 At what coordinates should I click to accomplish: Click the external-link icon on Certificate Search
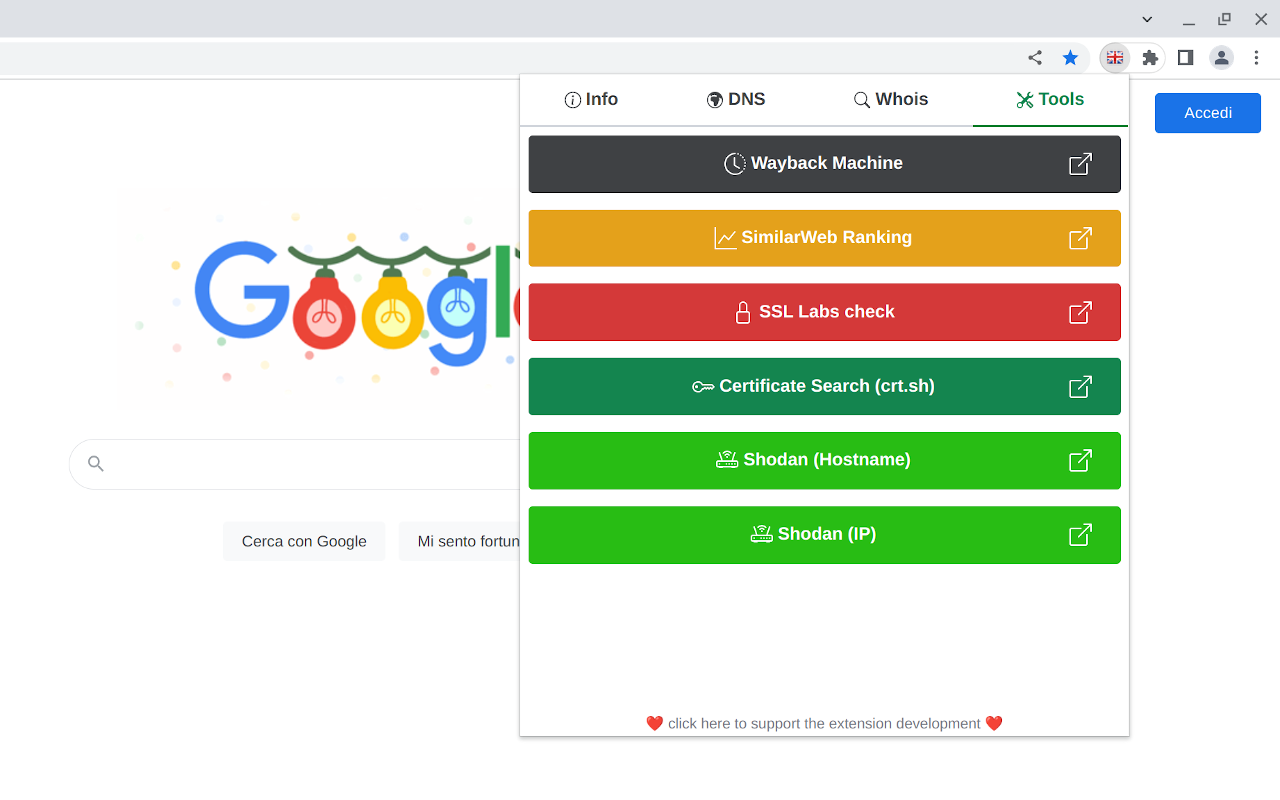[x=1080, y=386]
